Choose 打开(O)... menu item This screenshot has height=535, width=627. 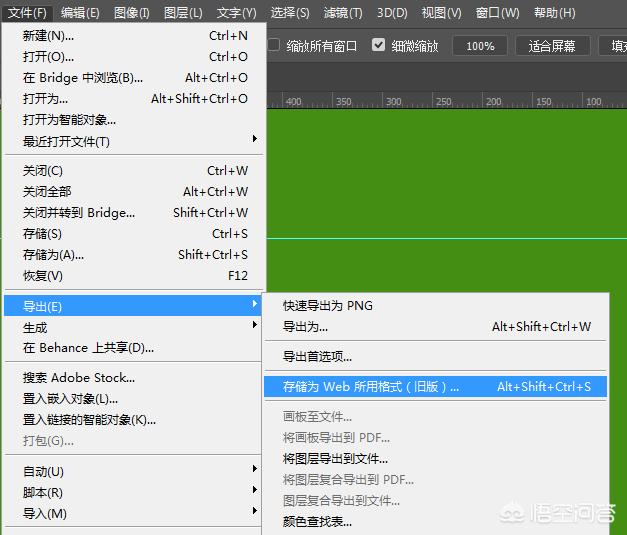pos(135,57)
